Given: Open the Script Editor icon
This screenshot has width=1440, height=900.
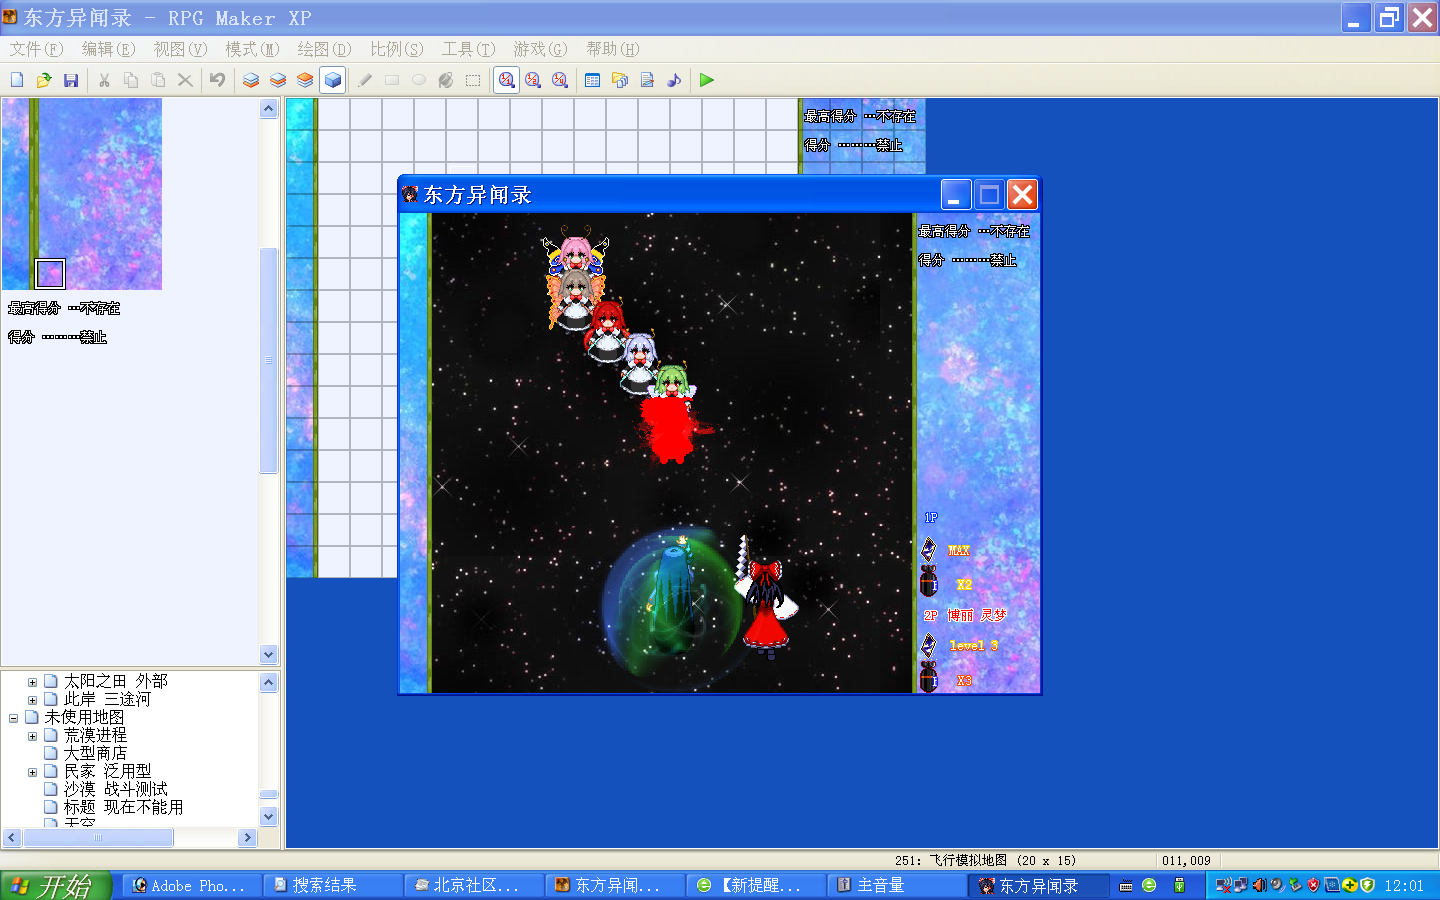Looking at the screenshot, I should (647, 80).
